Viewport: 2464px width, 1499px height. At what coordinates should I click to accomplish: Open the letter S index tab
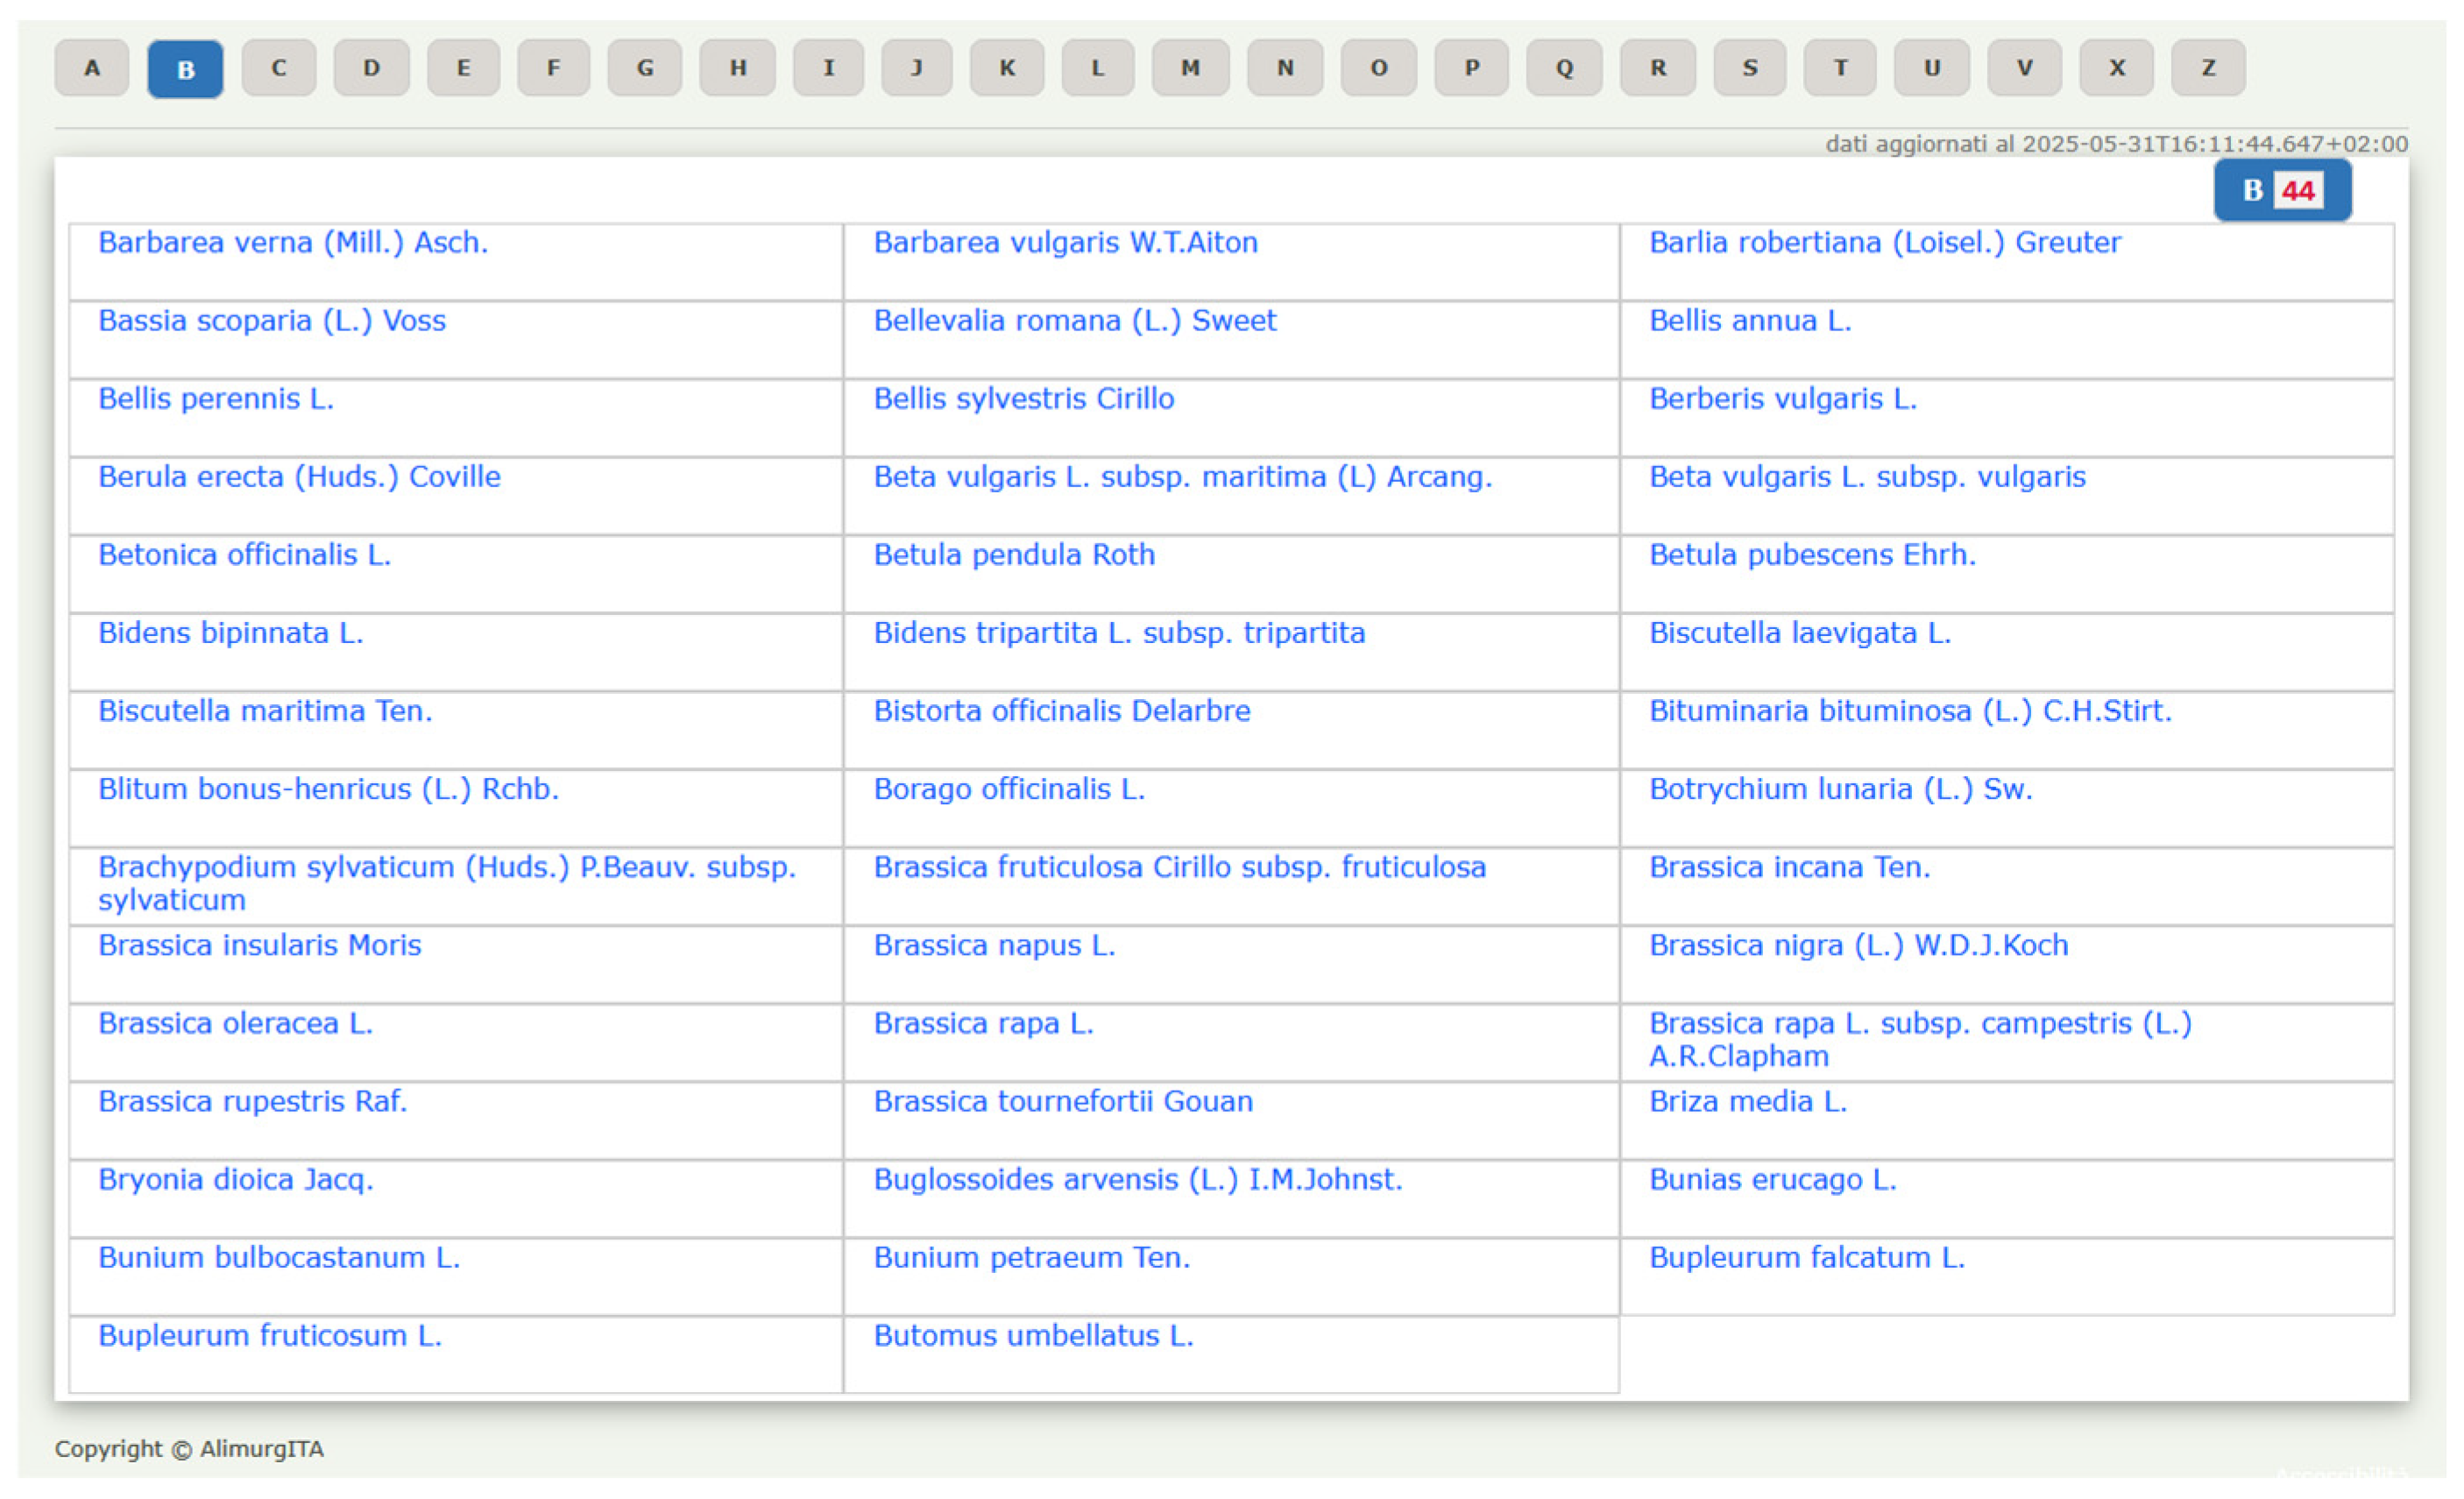[x=1749, y=68]
